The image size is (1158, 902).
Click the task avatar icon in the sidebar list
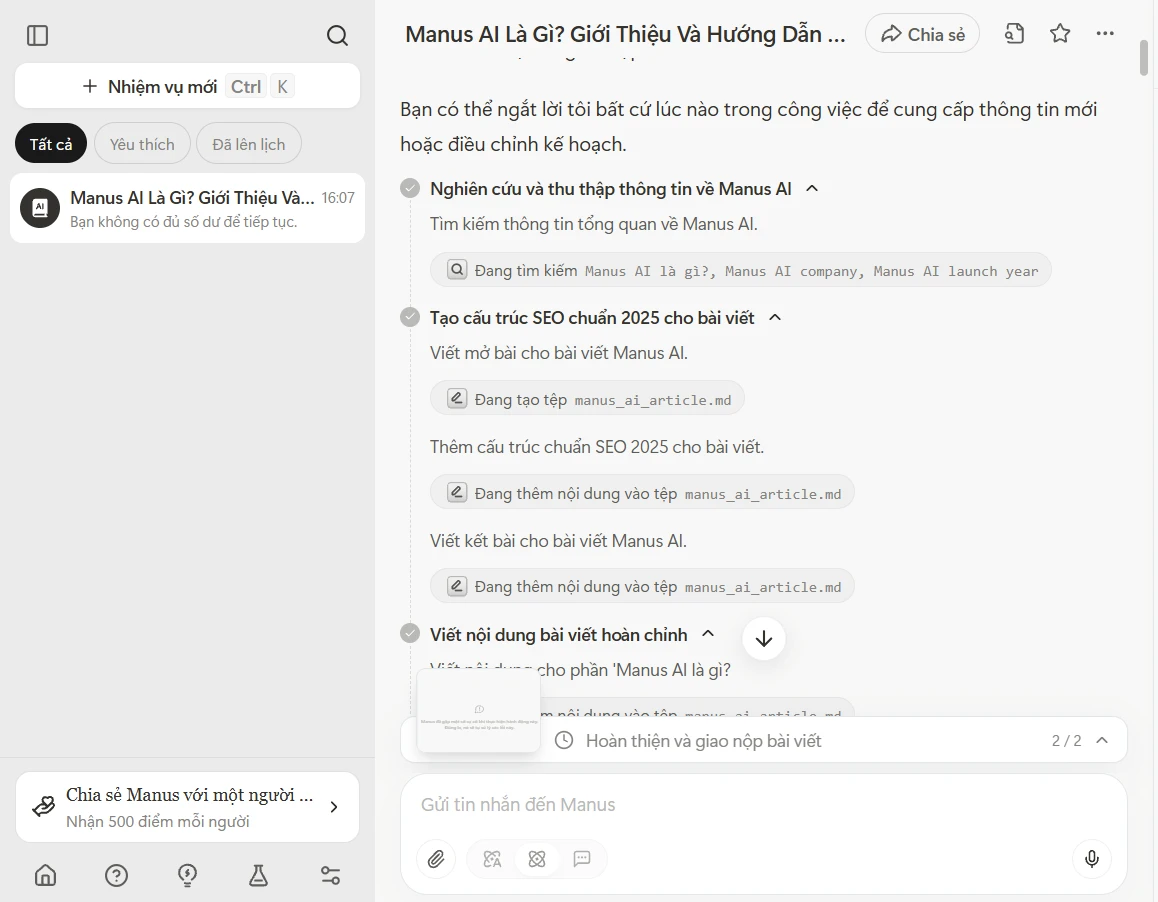tap(40, 208)
